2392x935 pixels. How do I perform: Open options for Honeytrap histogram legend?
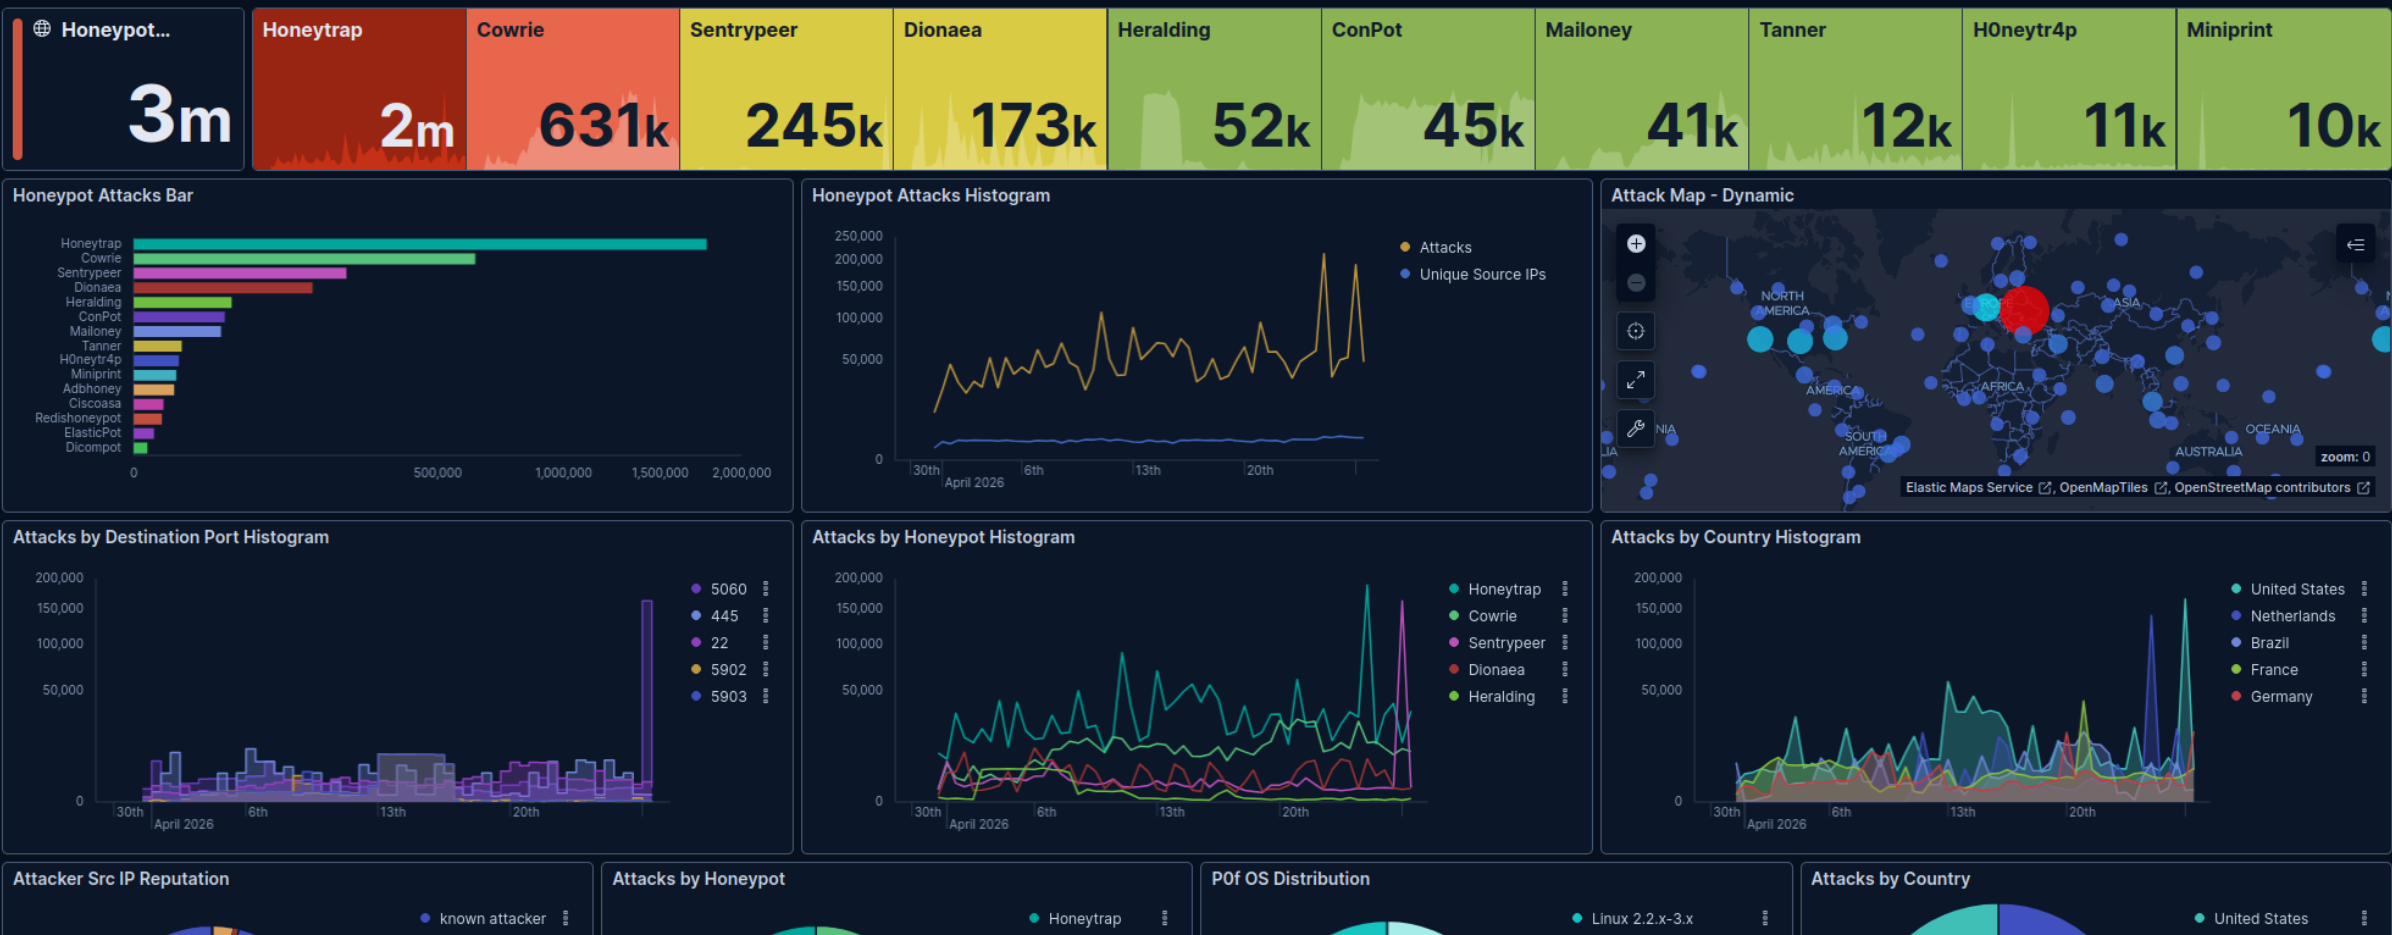point(1565,589)
